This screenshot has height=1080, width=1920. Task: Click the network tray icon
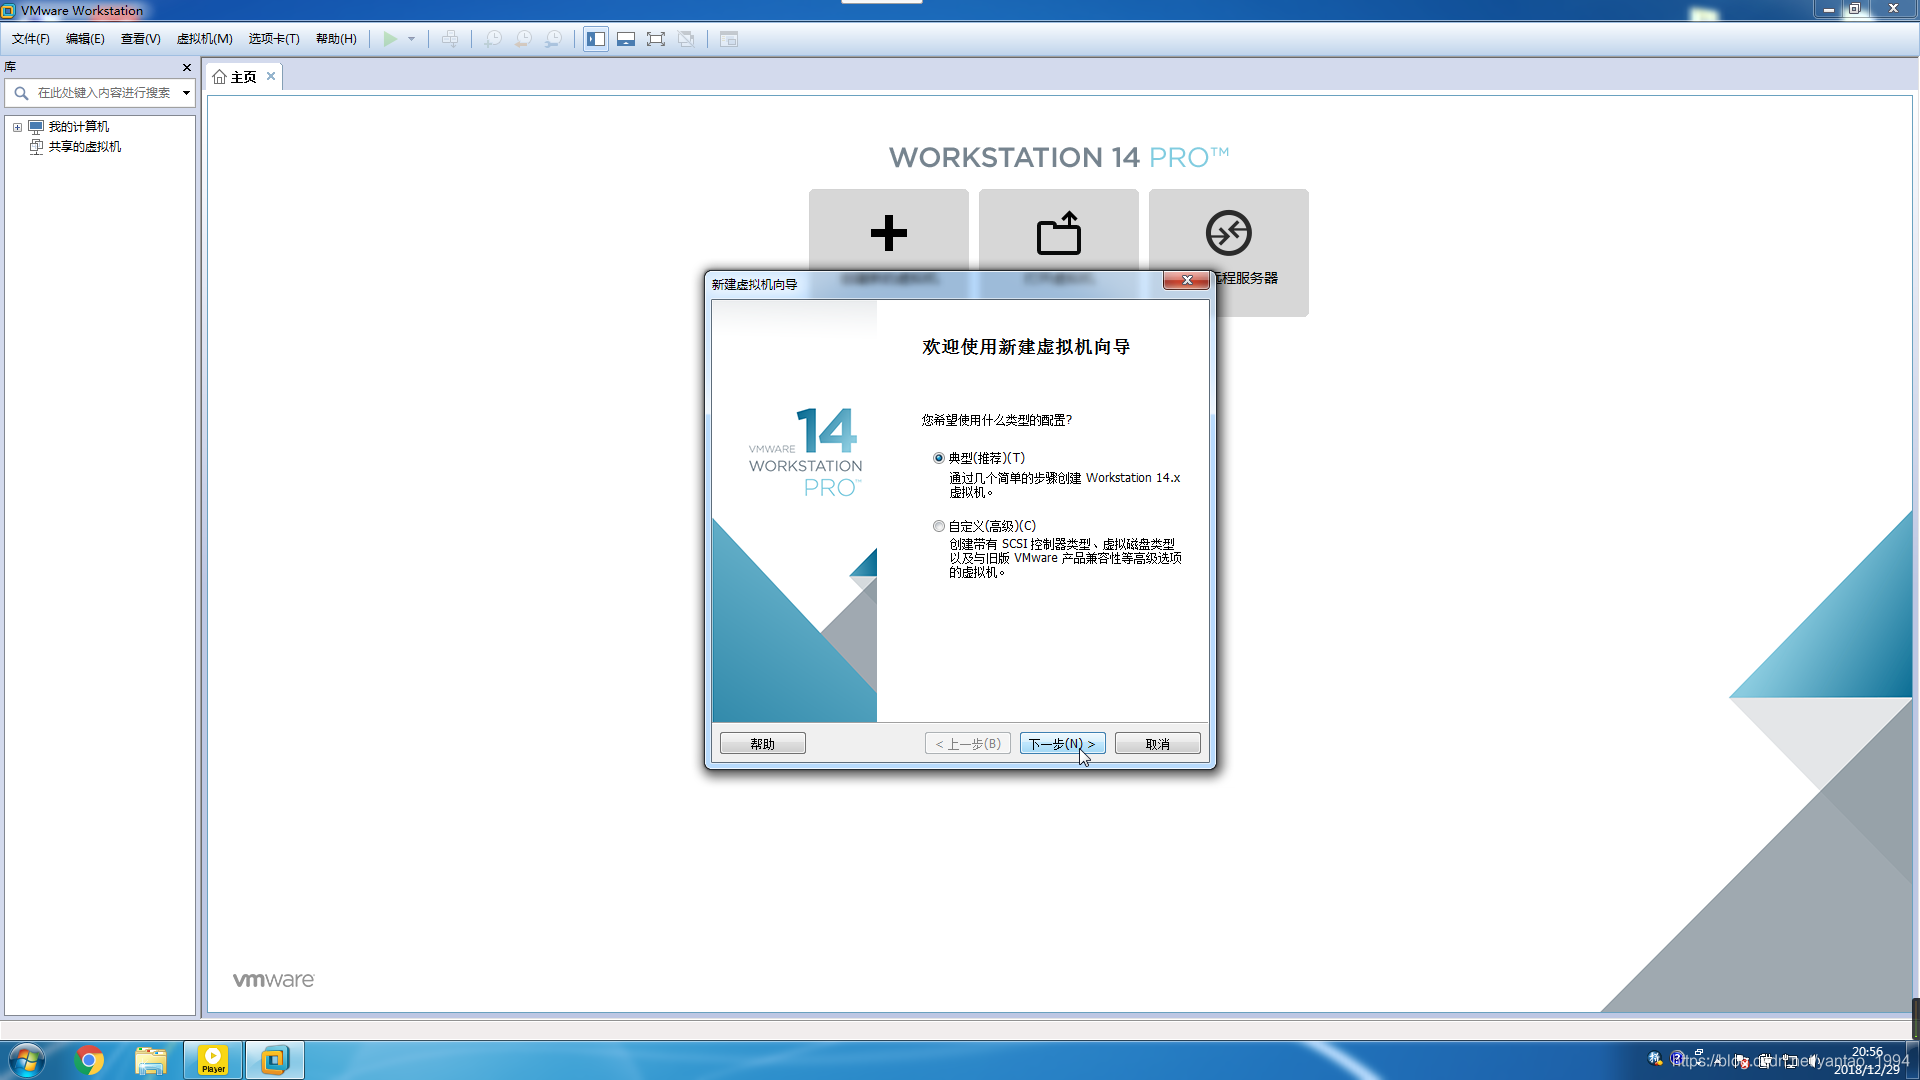(1790, 1061)
